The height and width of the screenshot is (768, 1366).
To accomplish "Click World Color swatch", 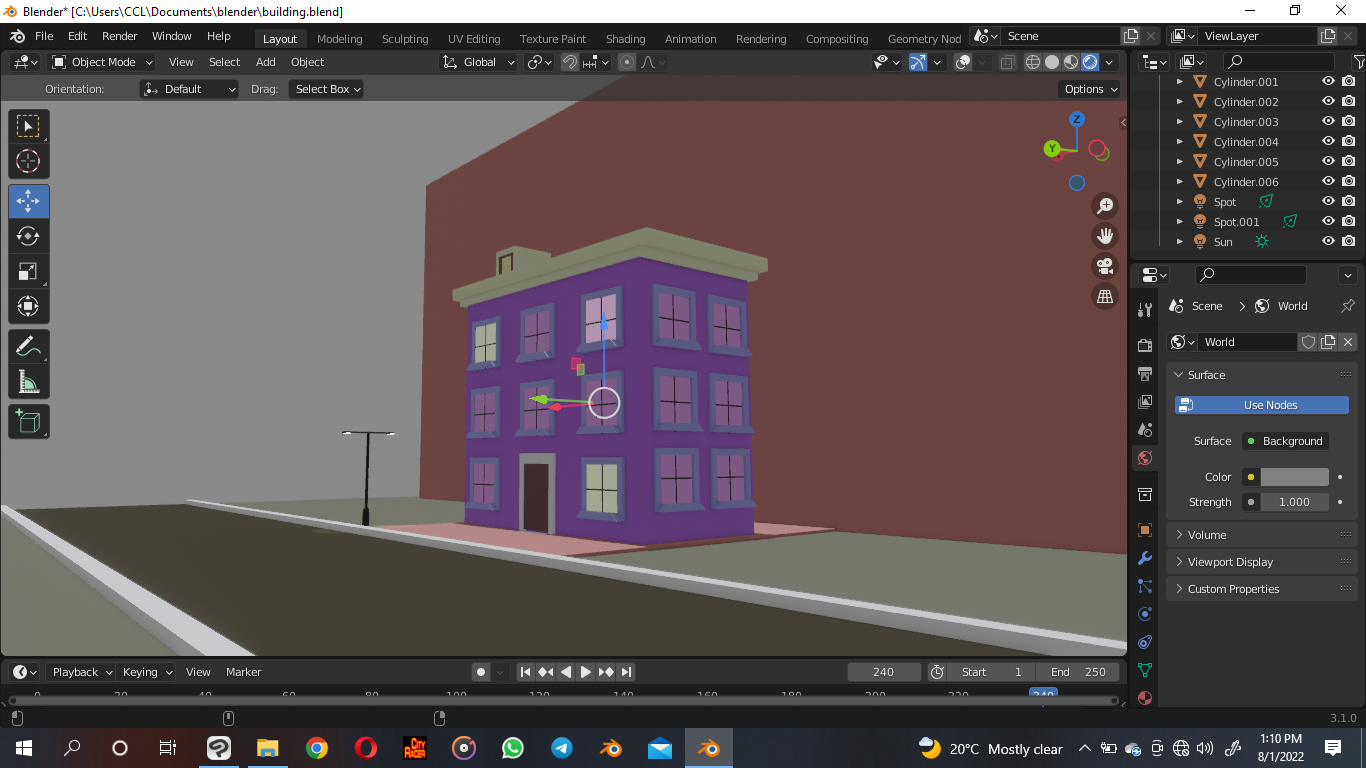I will [1294, 477].
